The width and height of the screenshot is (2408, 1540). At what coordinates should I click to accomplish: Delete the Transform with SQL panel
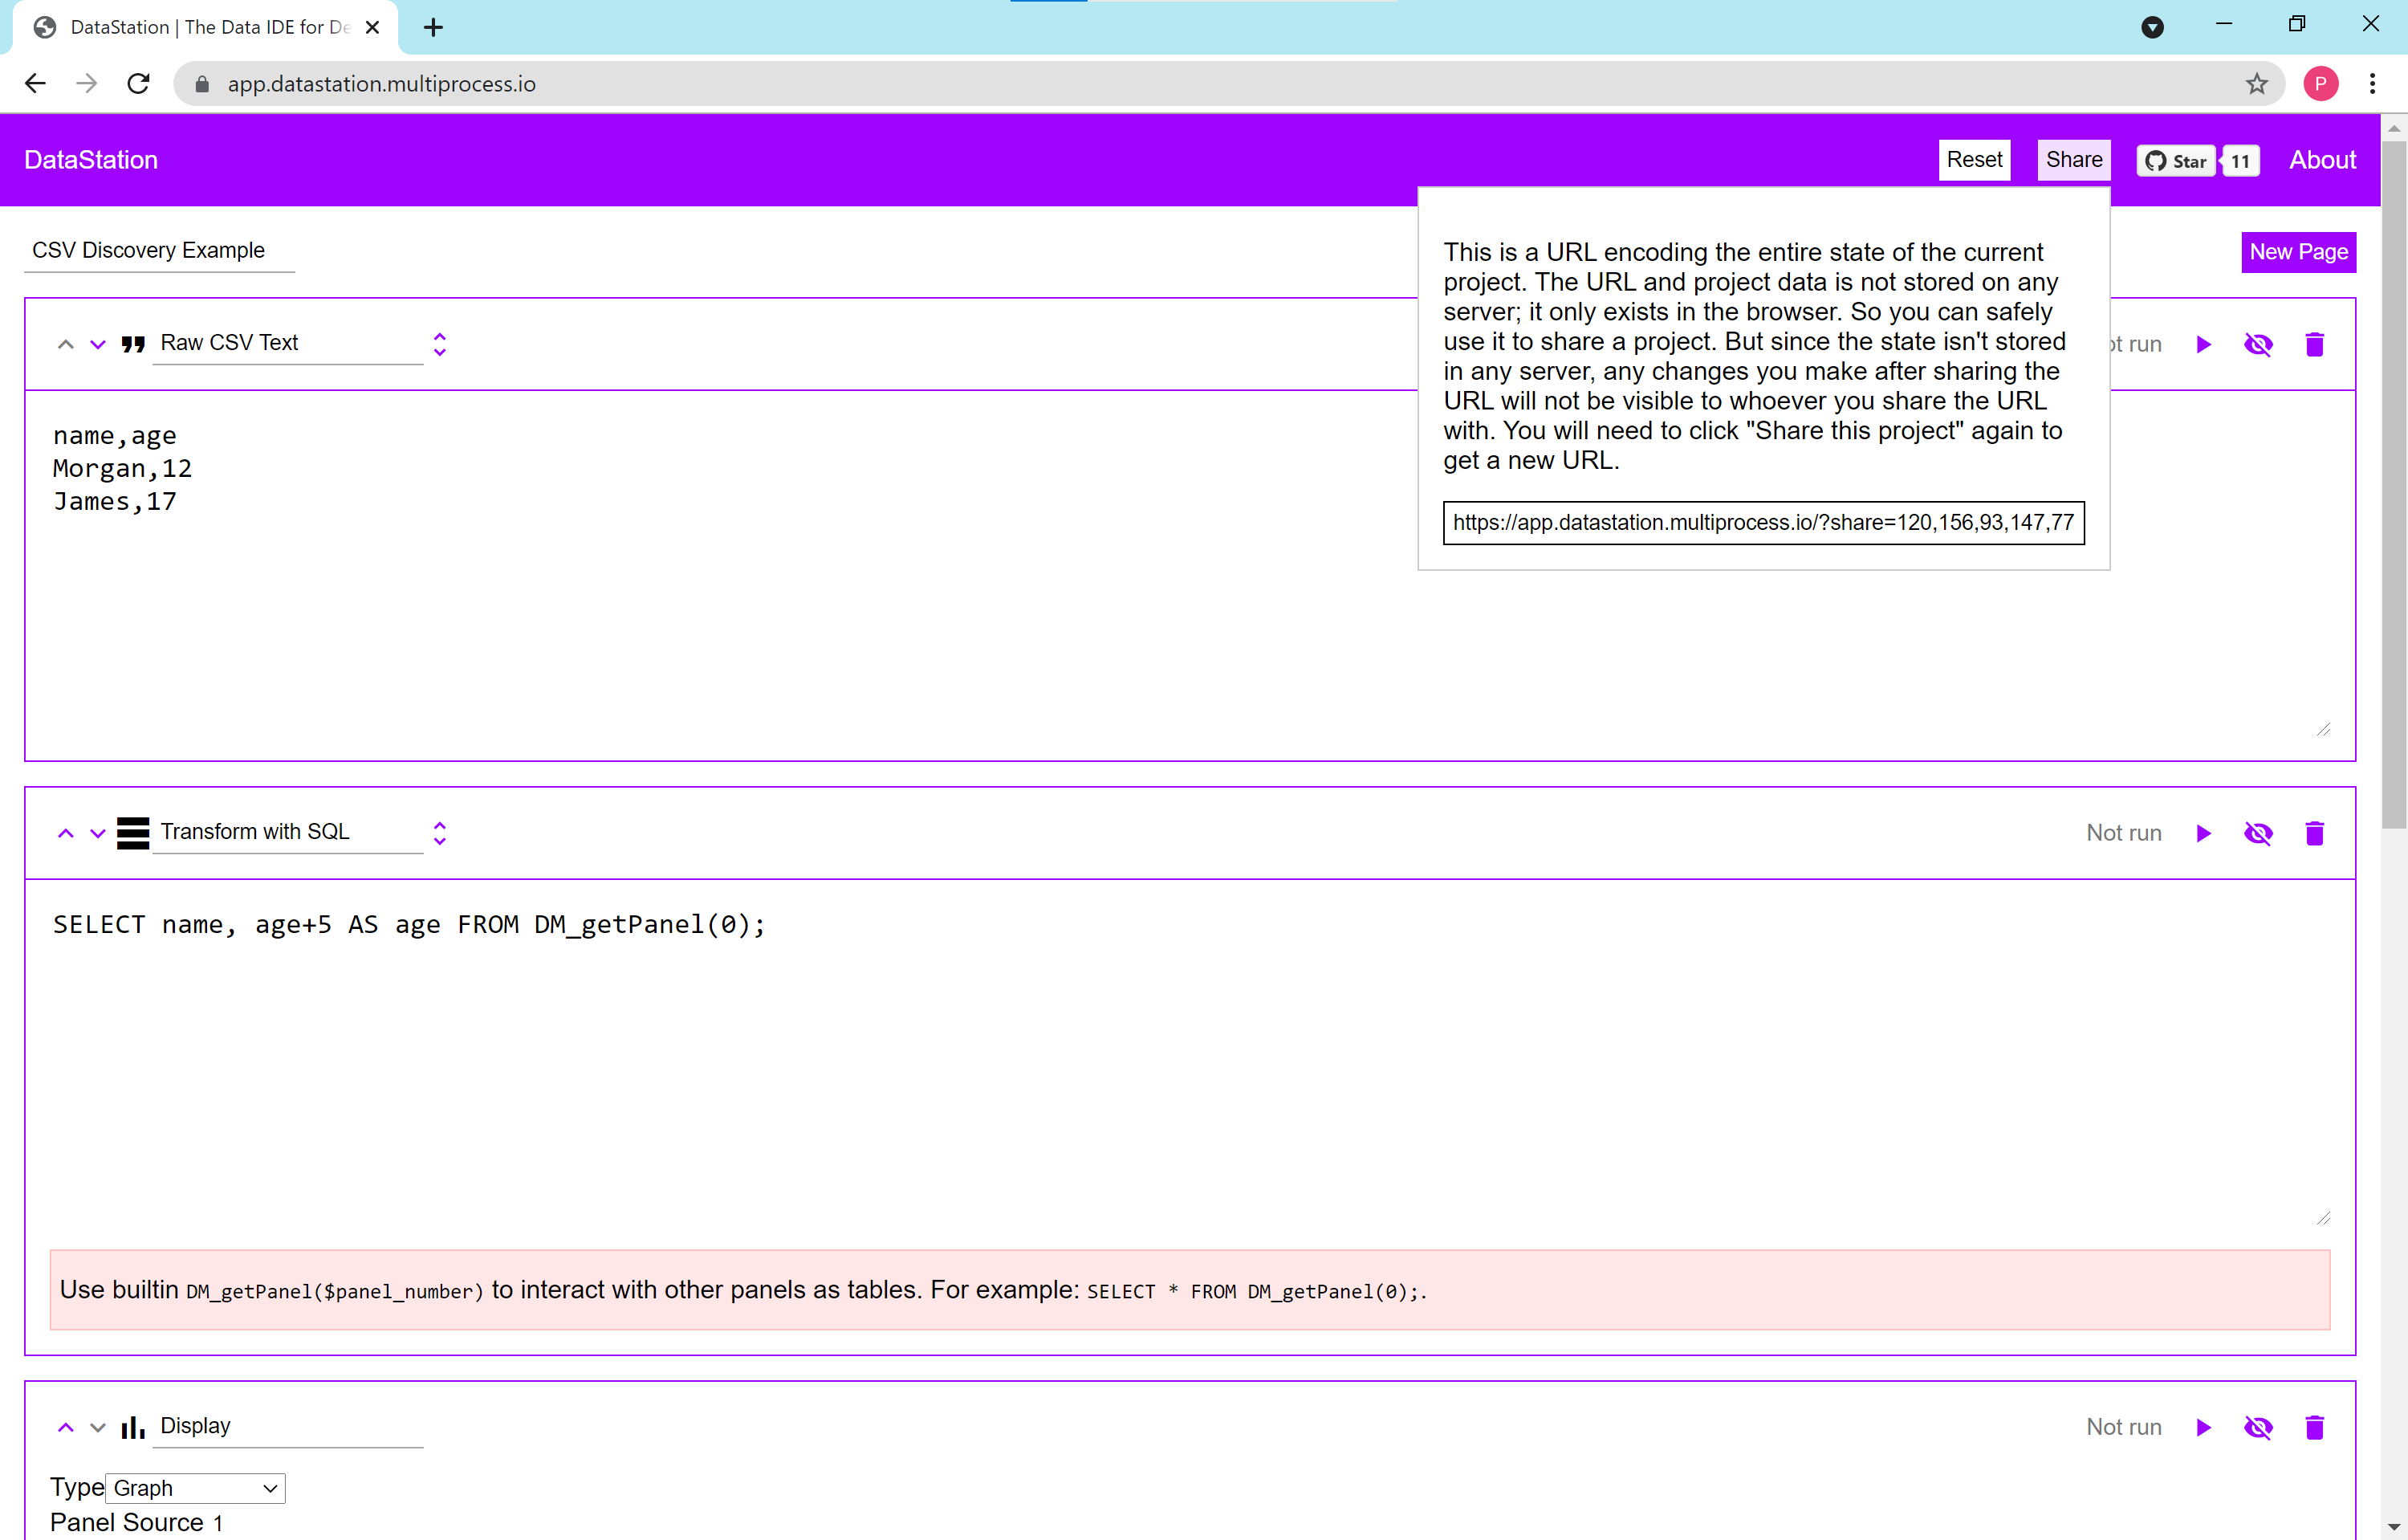pos(2314,833)
